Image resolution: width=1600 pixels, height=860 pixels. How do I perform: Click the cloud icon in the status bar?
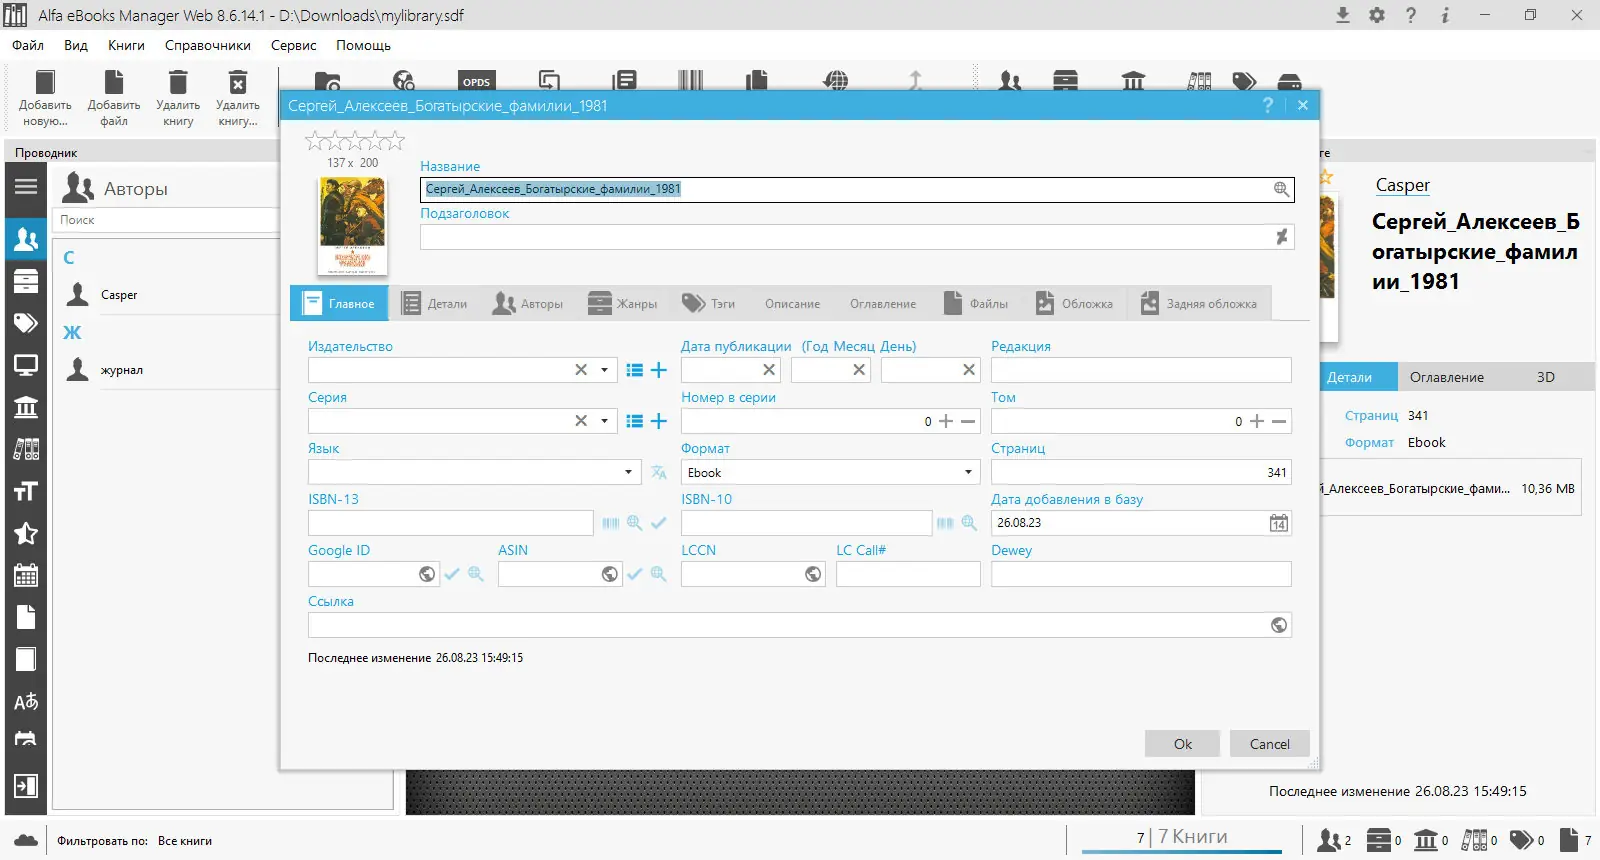click(26, 840)
